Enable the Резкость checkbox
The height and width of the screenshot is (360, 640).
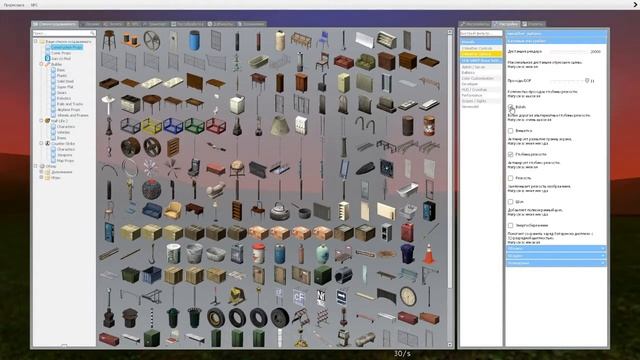point(510,178)
